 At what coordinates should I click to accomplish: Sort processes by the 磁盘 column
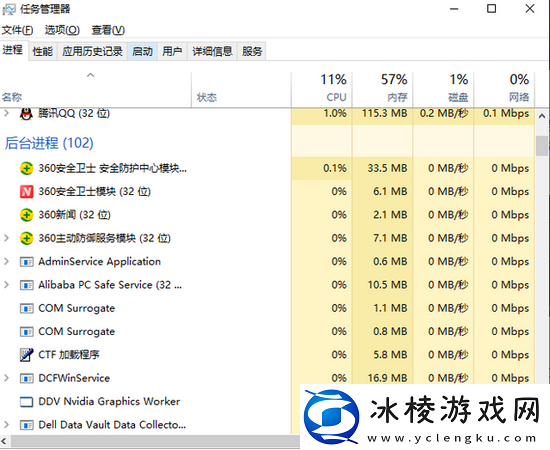tap(443, 89)
